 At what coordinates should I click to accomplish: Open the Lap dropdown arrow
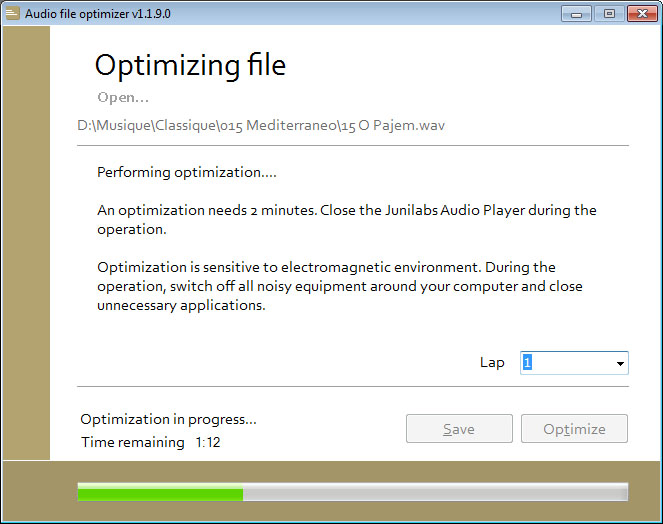coord(620,363)
